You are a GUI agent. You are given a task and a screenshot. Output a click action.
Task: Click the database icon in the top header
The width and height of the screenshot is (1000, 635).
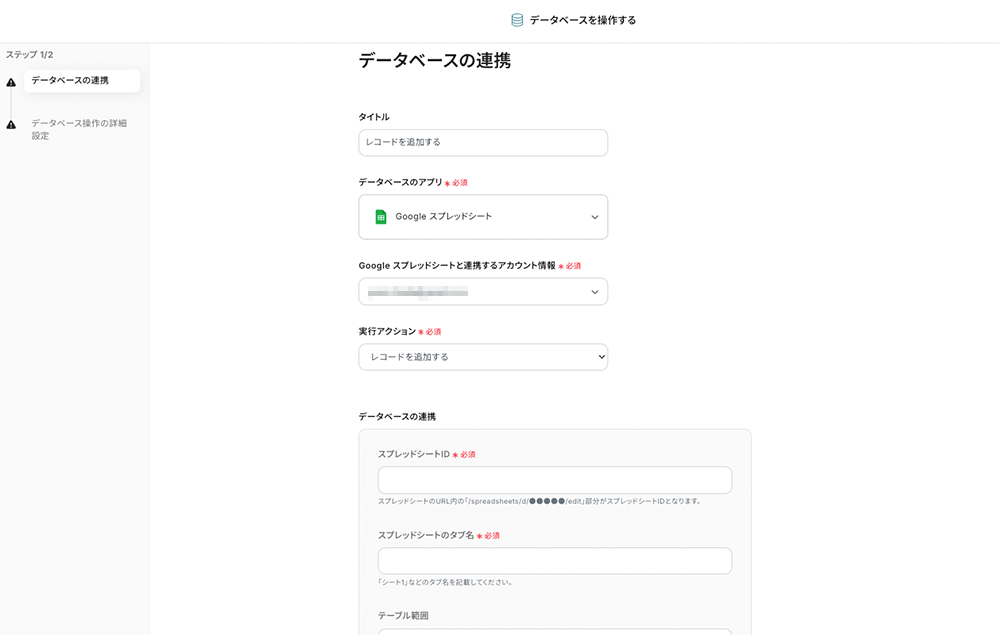tap(517, 20)
